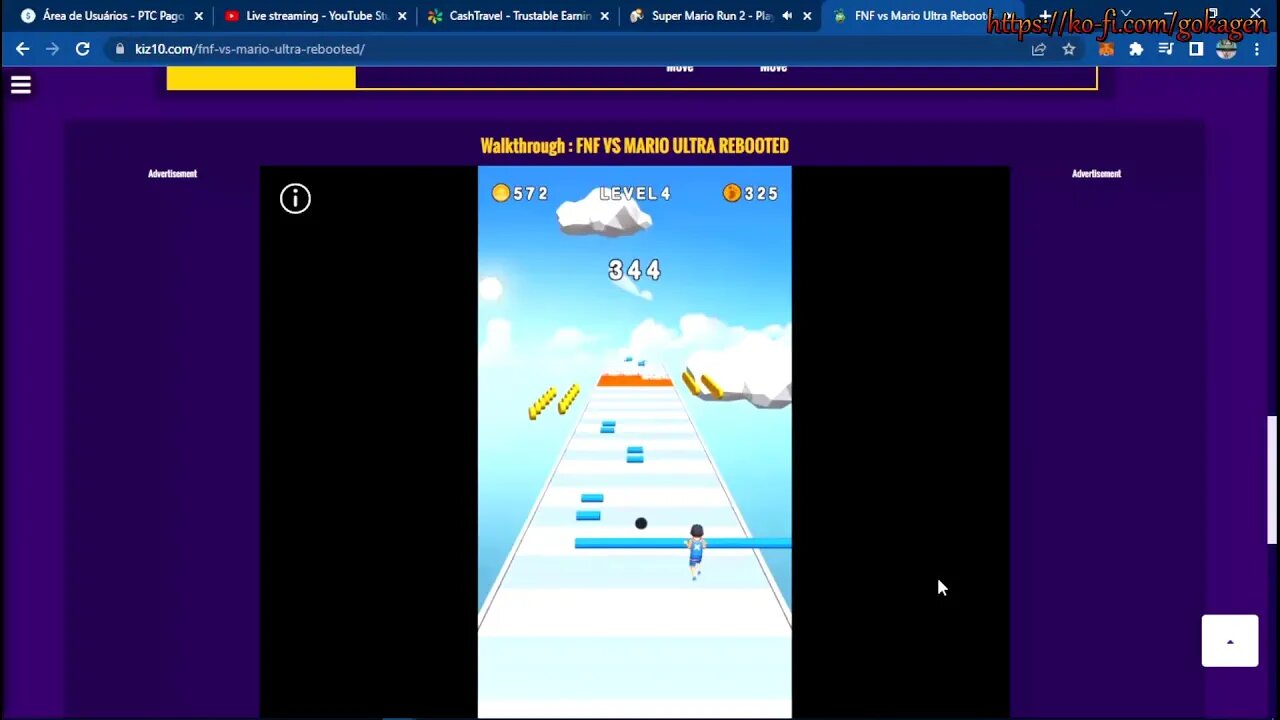This screenshot has width=1280, height=720.
Task: Click the counter showing 325
Action: point(750,194)
